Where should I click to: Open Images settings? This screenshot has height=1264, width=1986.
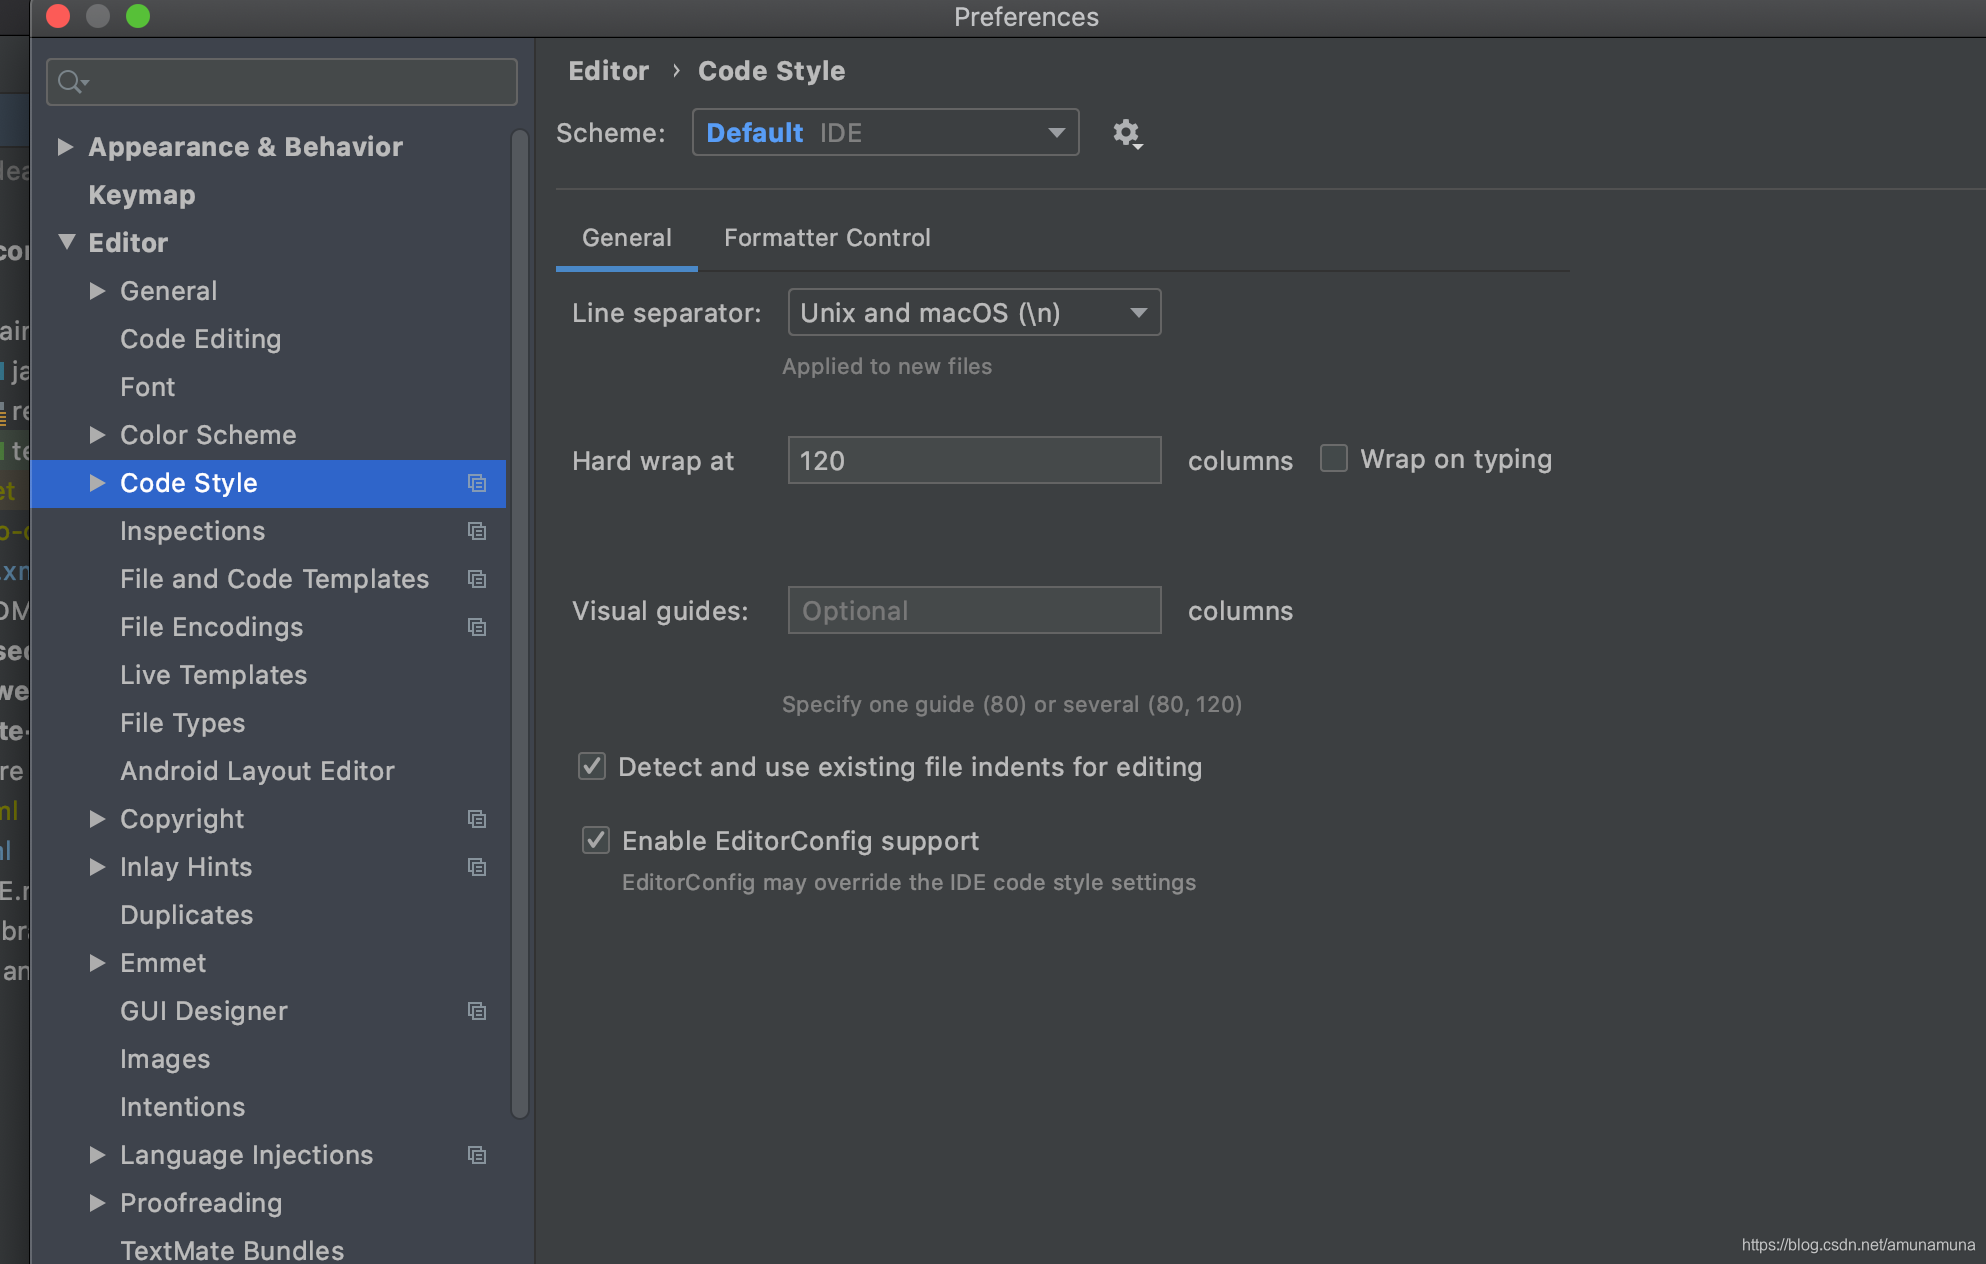pos(165,1059)
